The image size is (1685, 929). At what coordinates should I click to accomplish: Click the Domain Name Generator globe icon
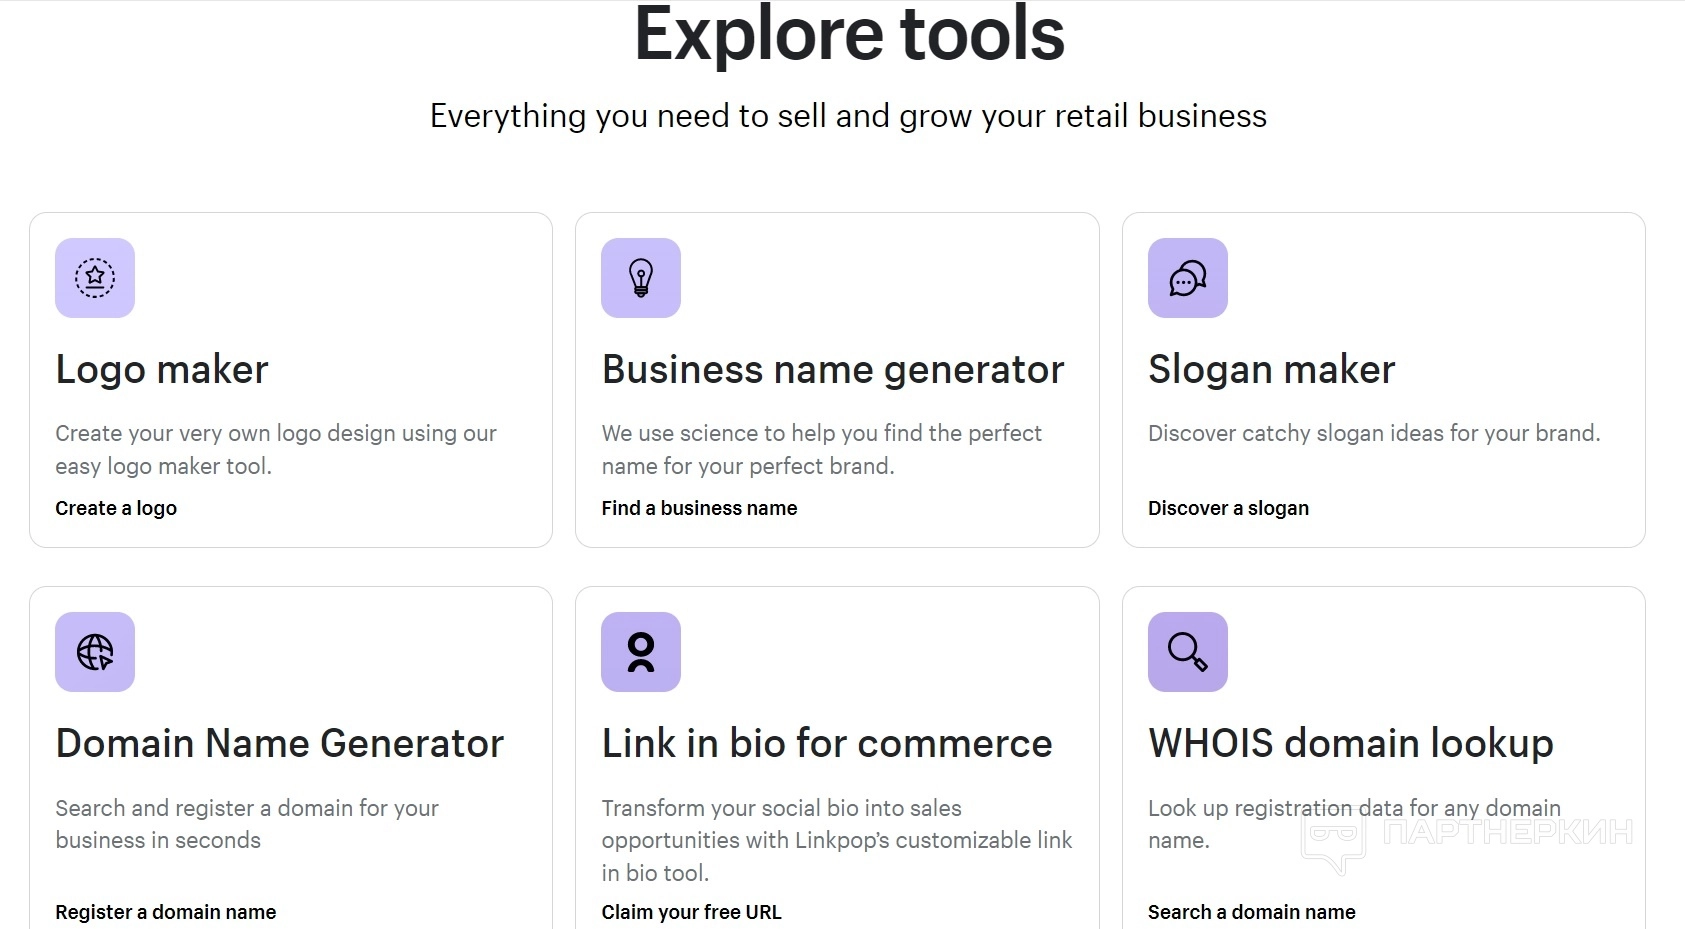(95, 652)
